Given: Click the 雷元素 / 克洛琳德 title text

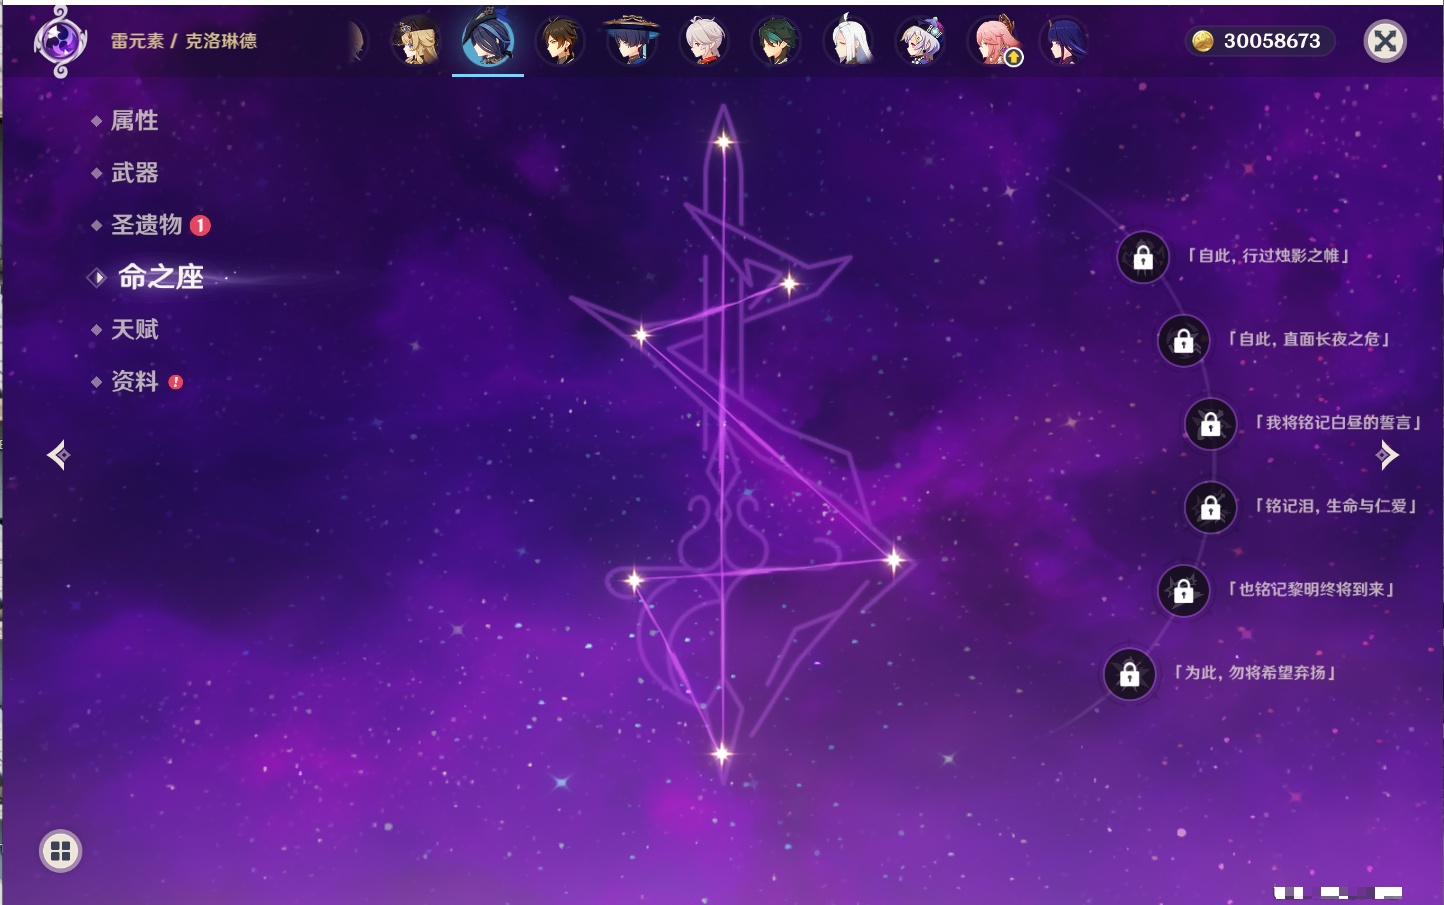Looking at the screenshot, I should coord(184,41).
